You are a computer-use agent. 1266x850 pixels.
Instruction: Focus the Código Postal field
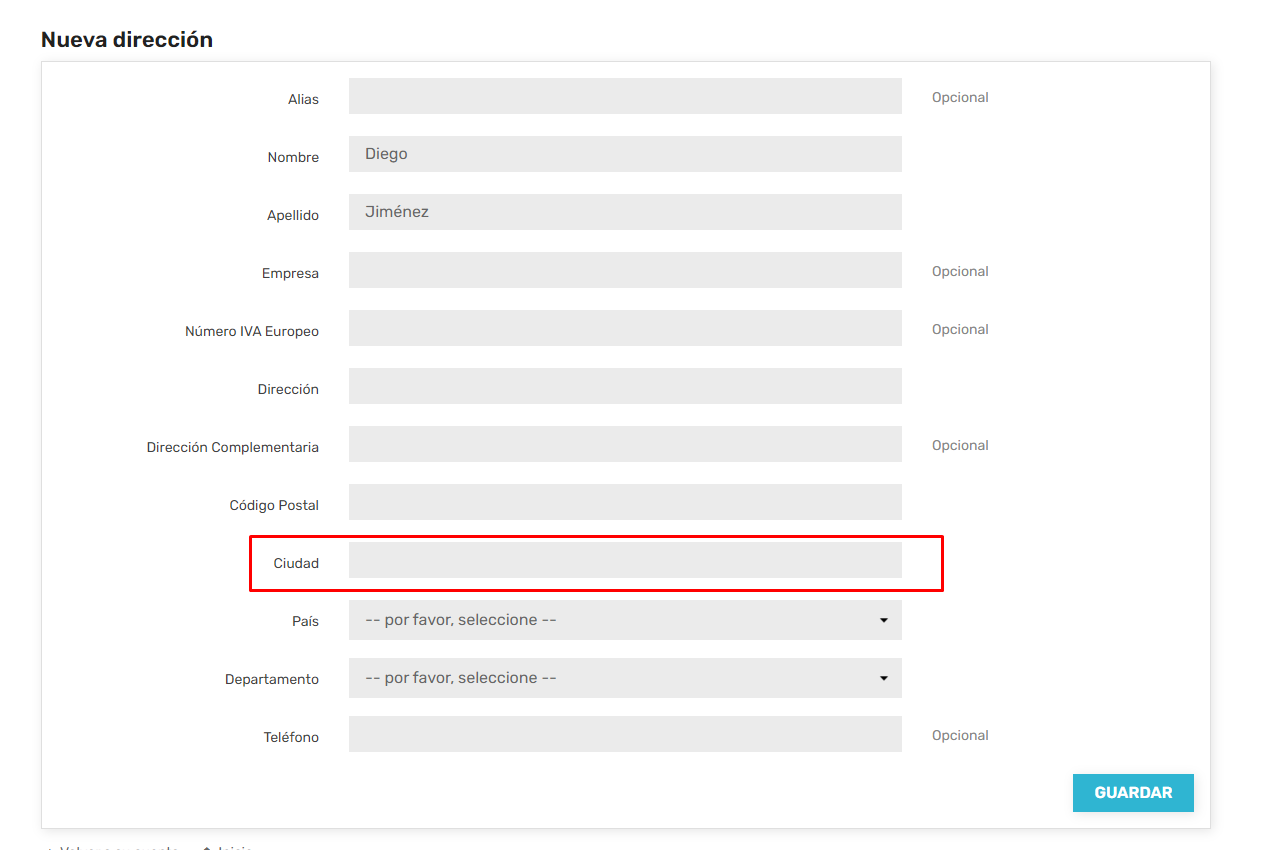click(x=625, y=502)
